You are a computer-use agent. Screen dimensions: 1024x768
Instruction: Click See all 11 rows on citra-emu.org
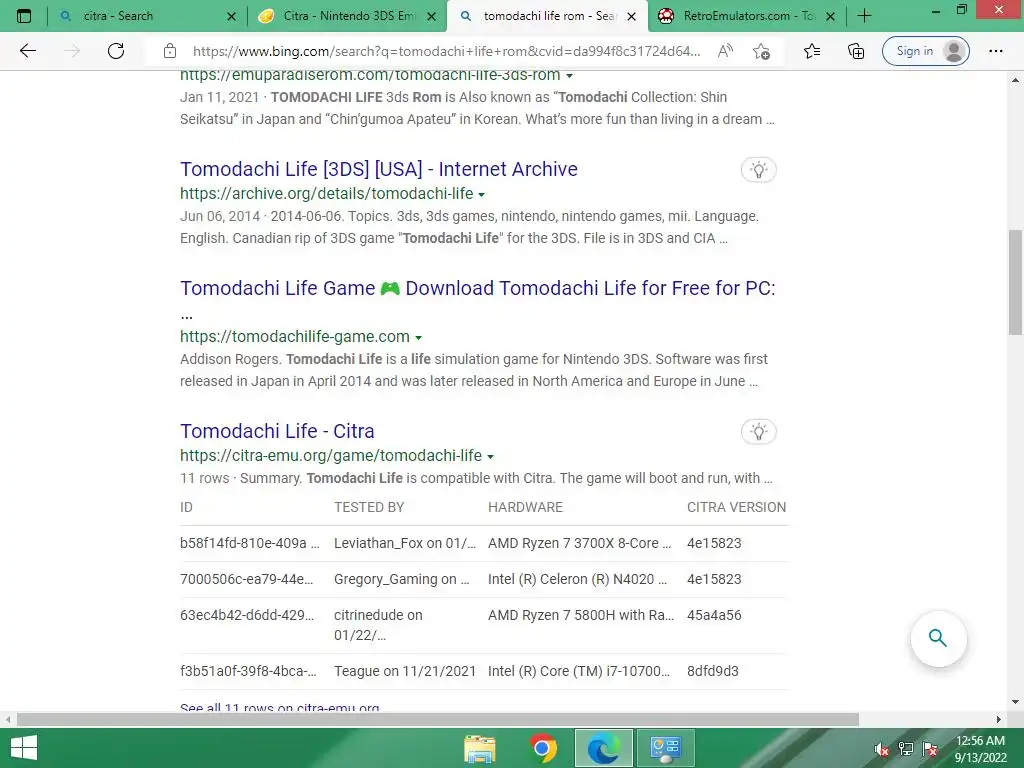[280, 707]
